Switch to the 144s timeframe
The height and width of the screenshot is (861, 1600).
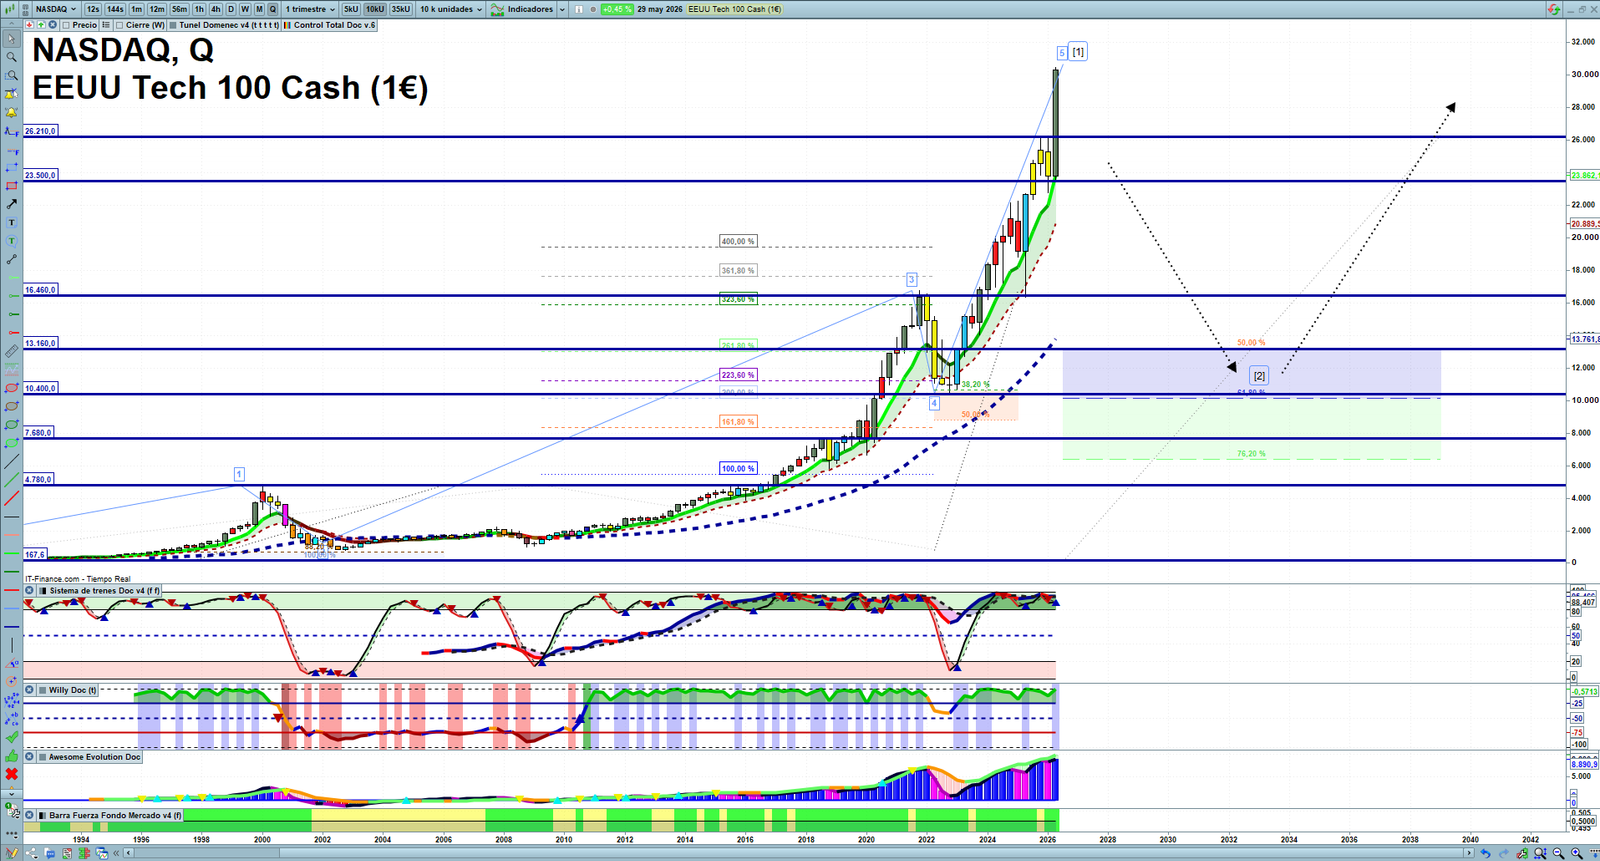[115, 9]
